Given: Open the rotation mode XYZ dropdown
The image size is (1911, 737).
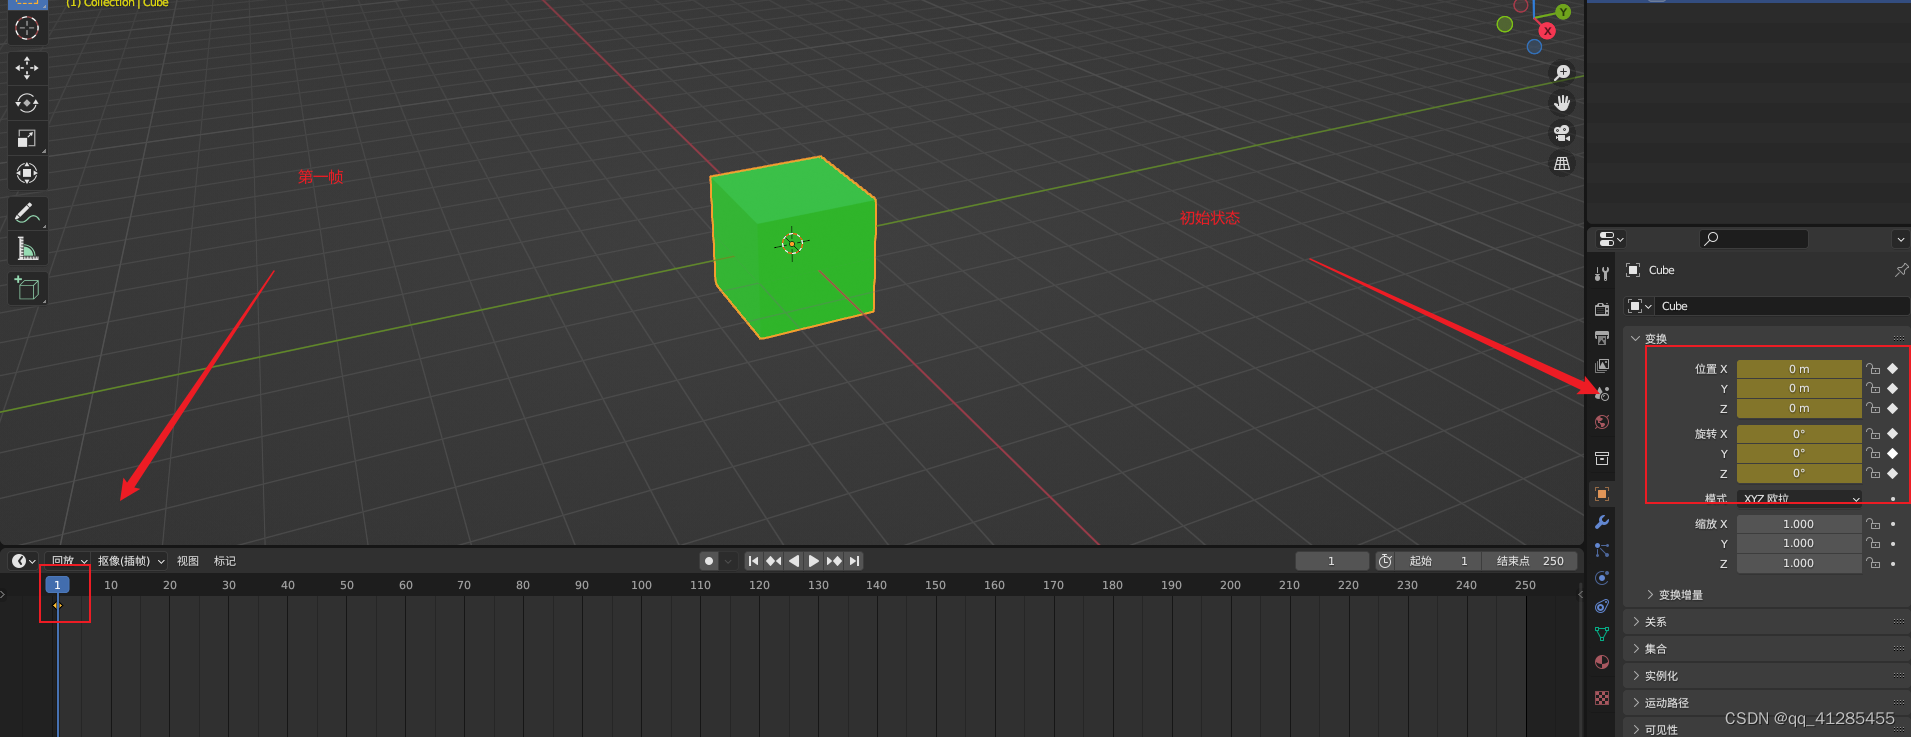Looking at the screenshot, I should pyautogui.click(x=1799, y=498).
